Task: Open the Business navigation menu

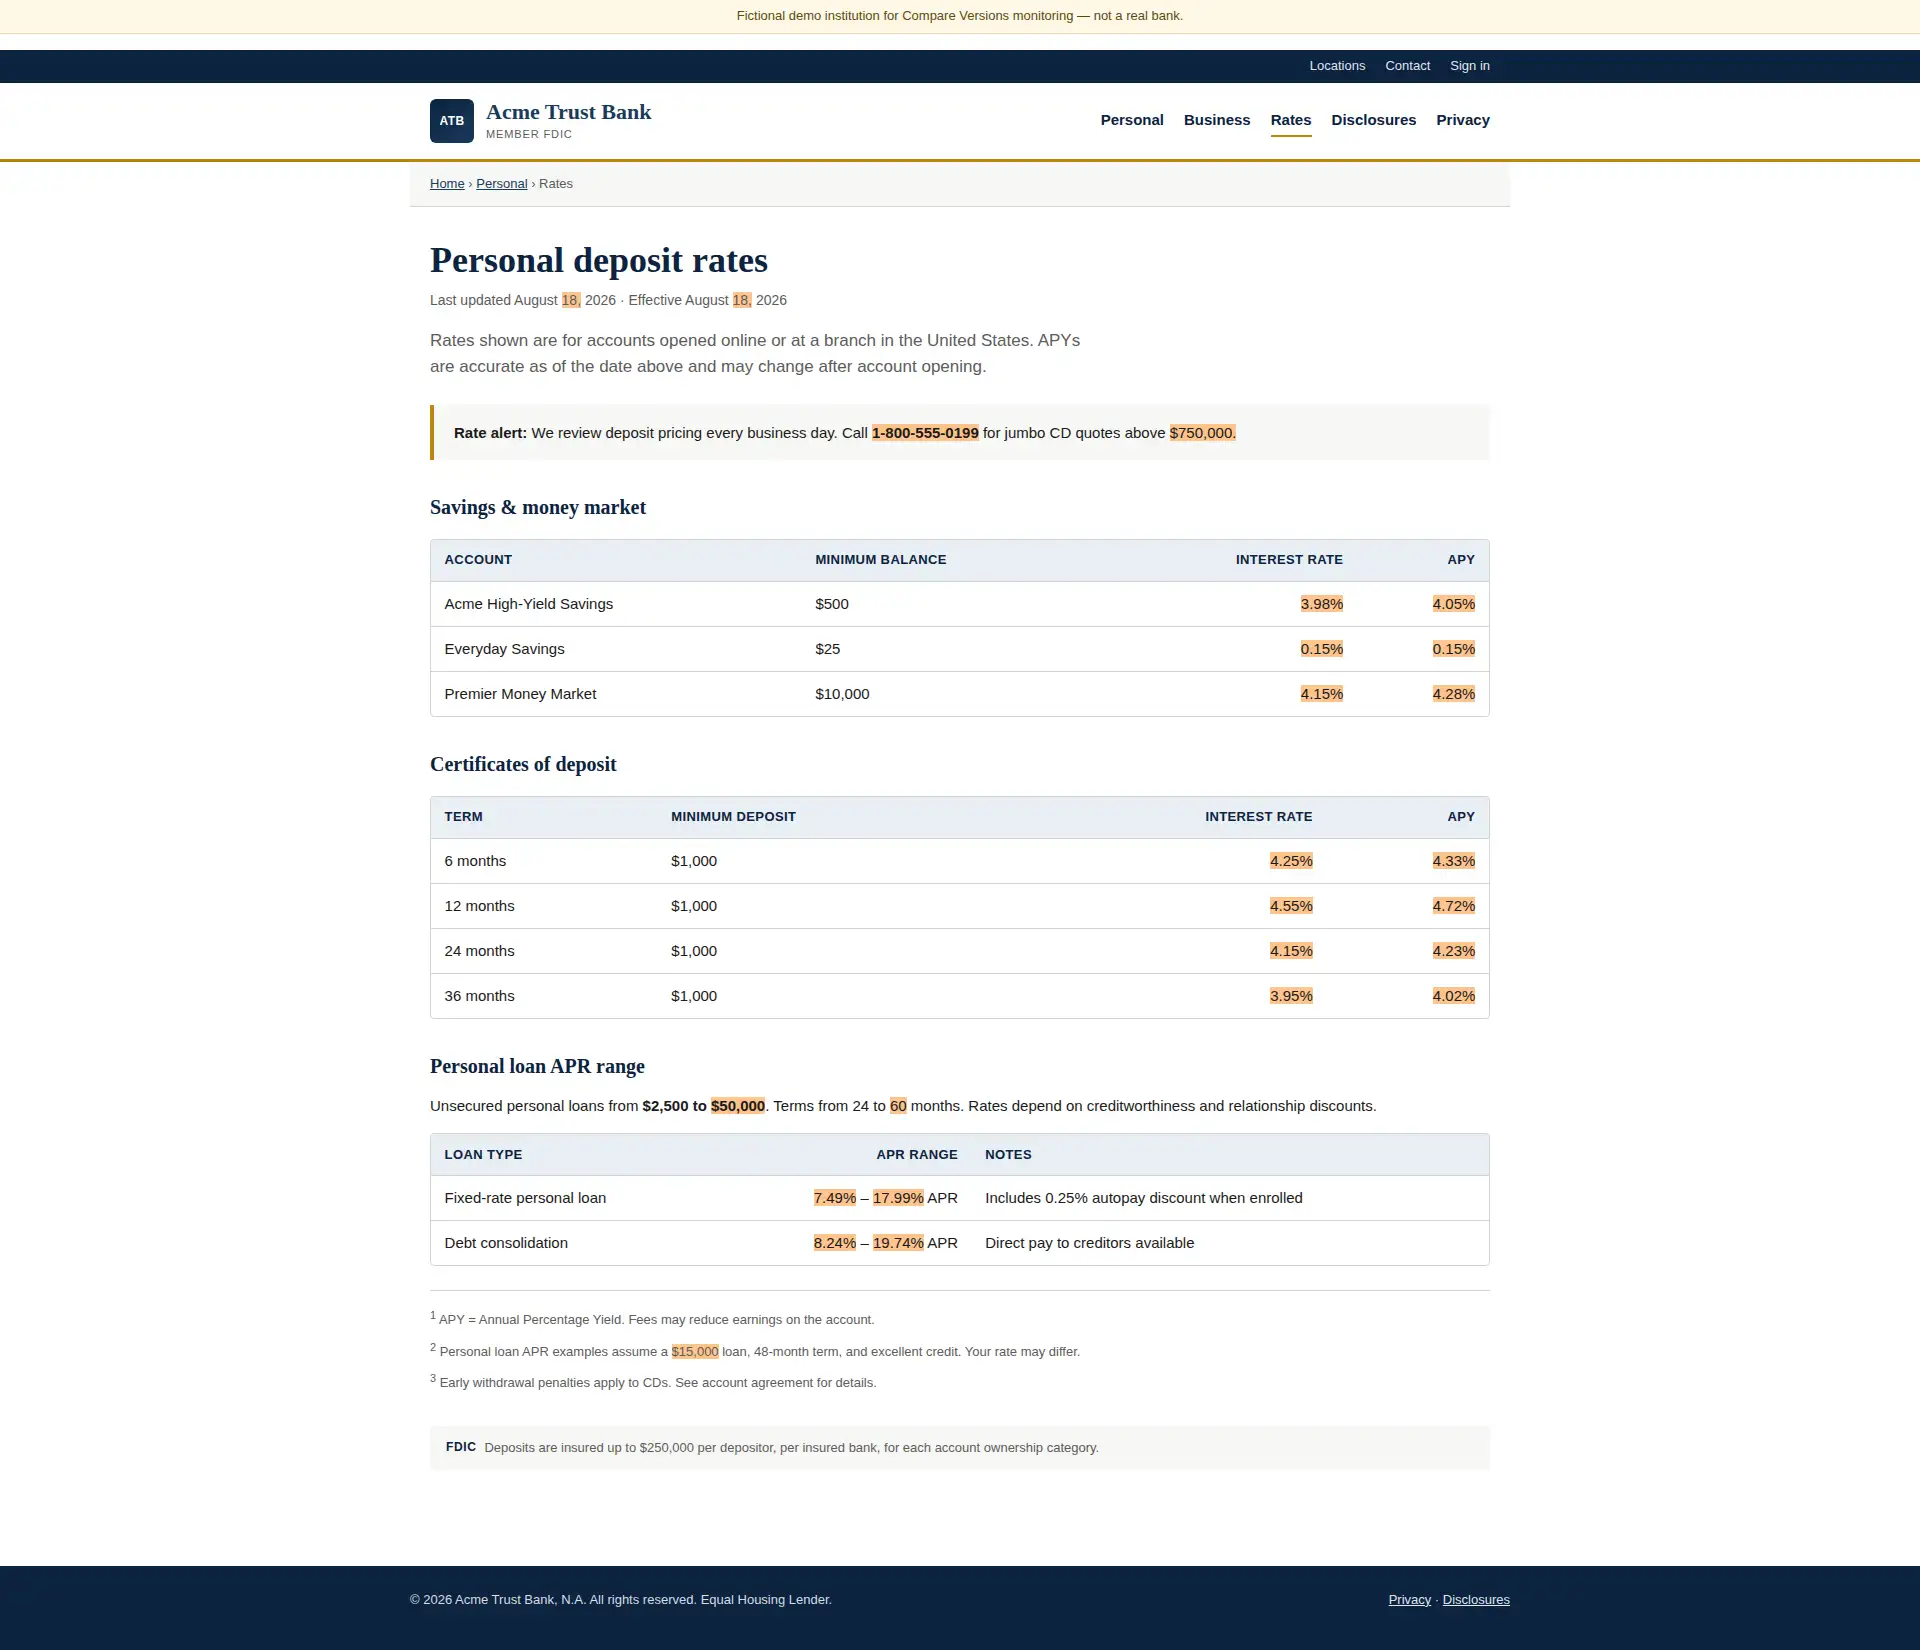Action: [1217, 120]
